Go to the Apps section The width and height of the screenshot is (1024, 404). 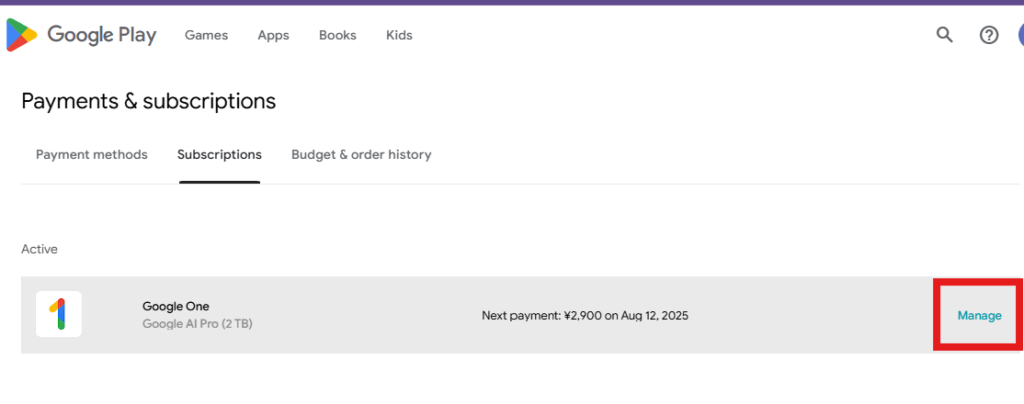tap(273, 35)
